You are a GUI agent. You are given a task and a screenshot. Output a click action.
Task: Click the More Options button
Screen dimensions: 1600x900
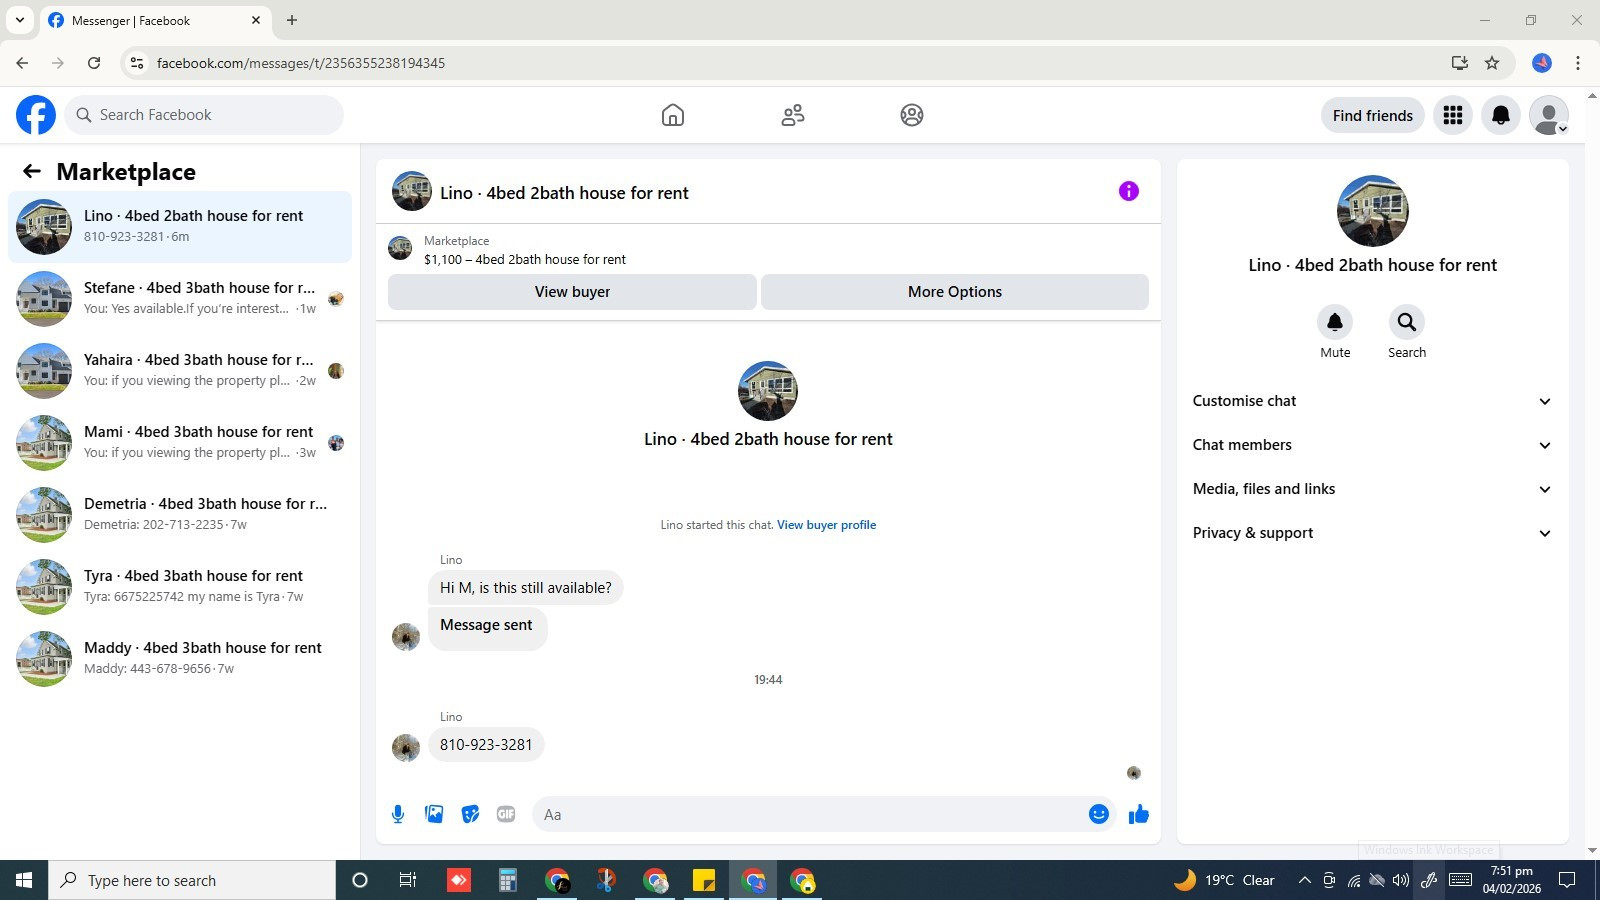pyautogui.click(x=955, y=292)
